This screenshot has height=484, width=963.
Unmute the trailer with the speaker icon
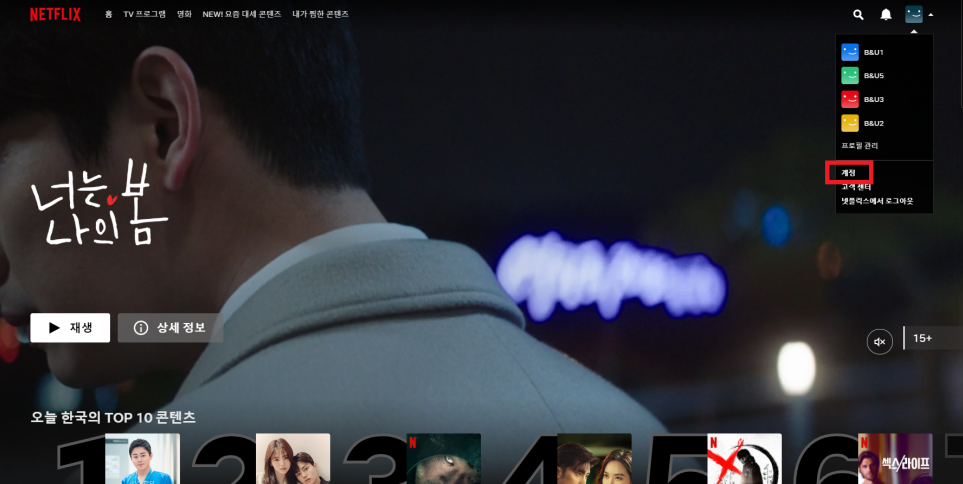pos(879,342)
